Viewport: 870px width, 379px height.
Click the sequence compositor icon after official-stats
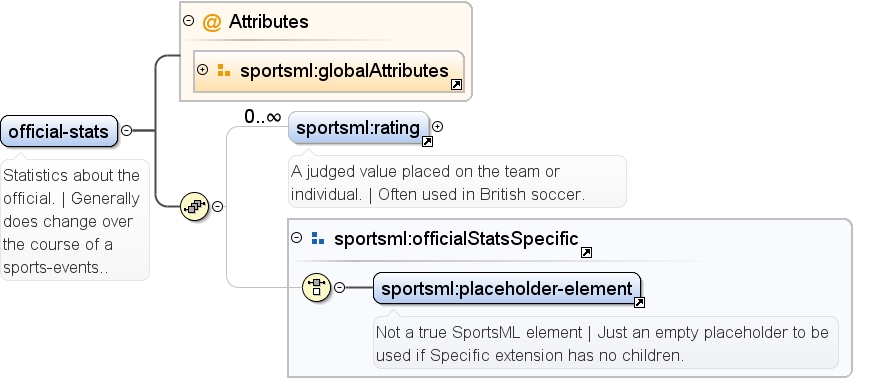tap(195, 206)
